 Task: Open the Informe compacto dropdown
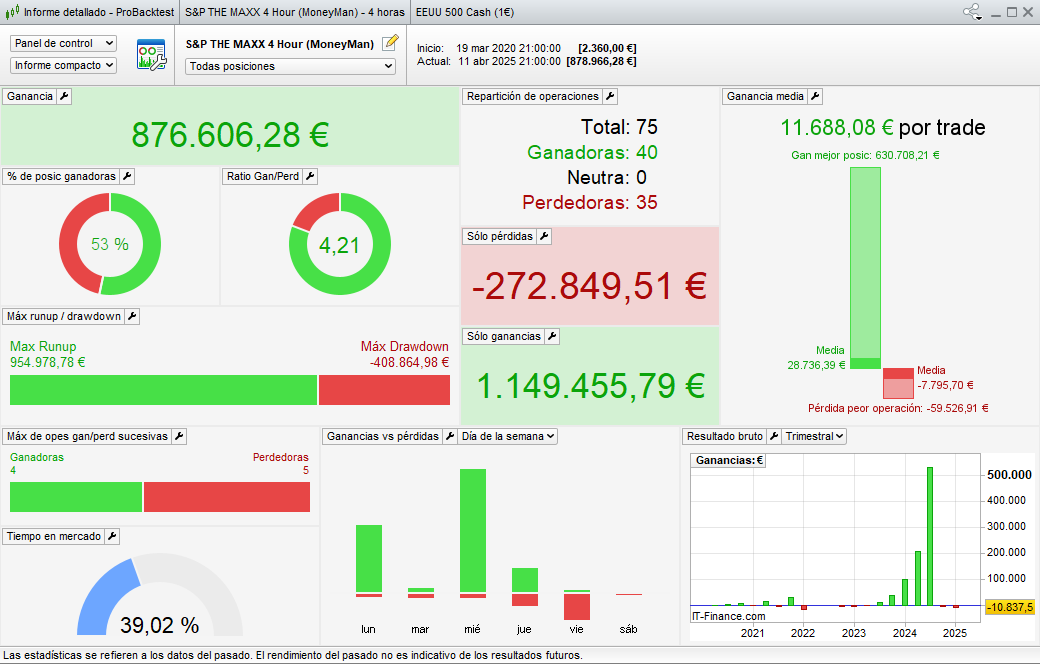(x=63, y=65)
